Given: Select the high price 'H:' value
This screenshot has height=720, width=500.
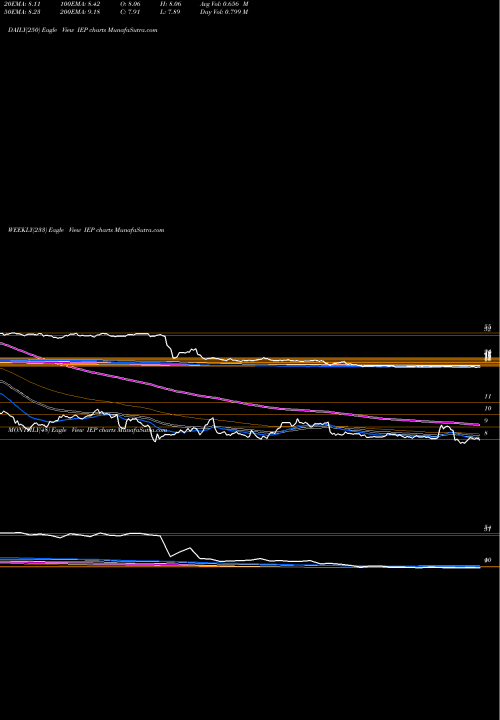Looking at the screenshot, I should tap(172, 4).
